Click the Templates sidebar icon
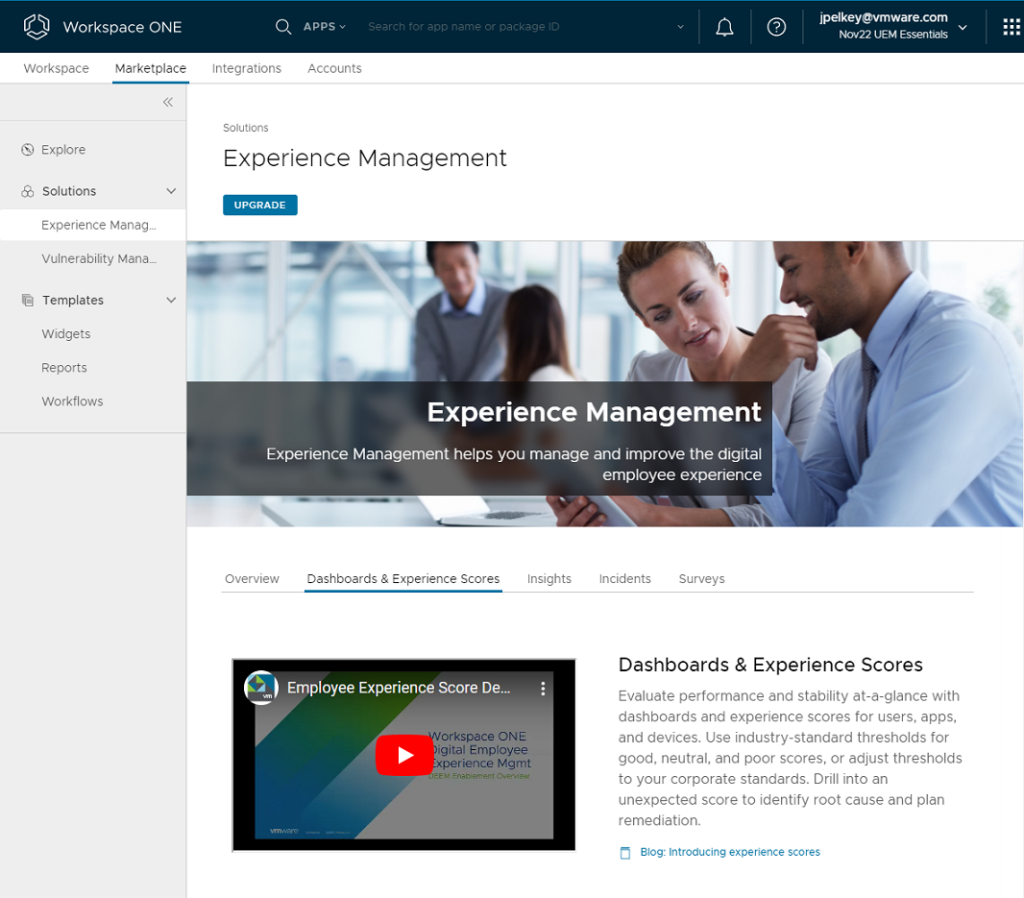 pos(27,300)
